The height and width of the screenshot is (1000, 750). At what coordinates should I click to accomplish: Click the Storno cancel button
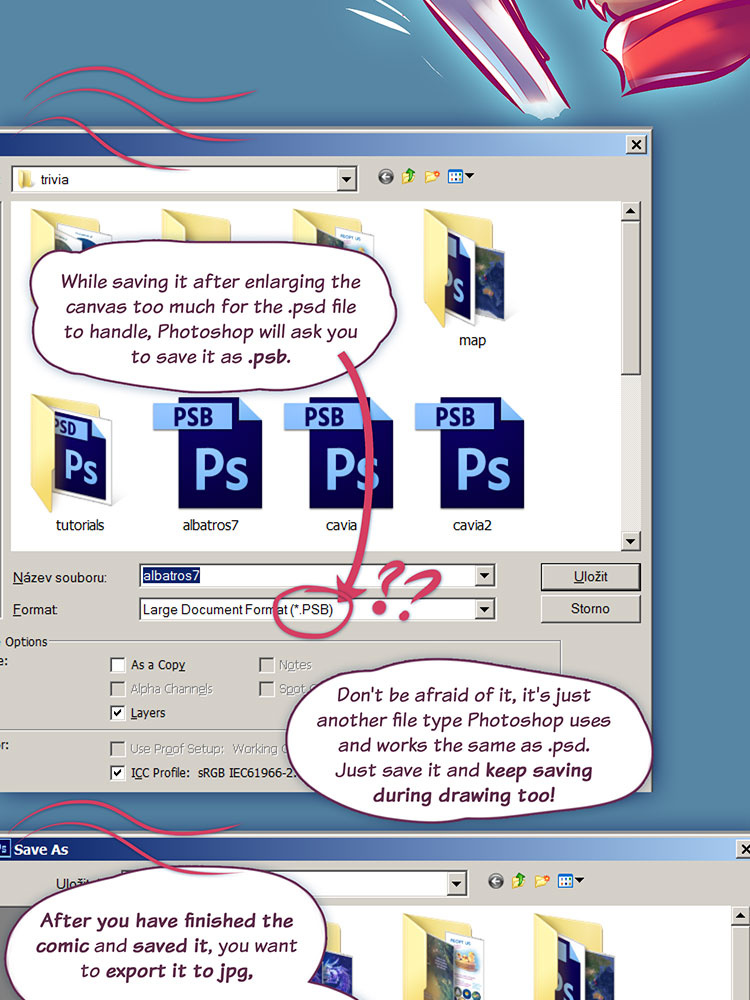(x=589, y=608)
